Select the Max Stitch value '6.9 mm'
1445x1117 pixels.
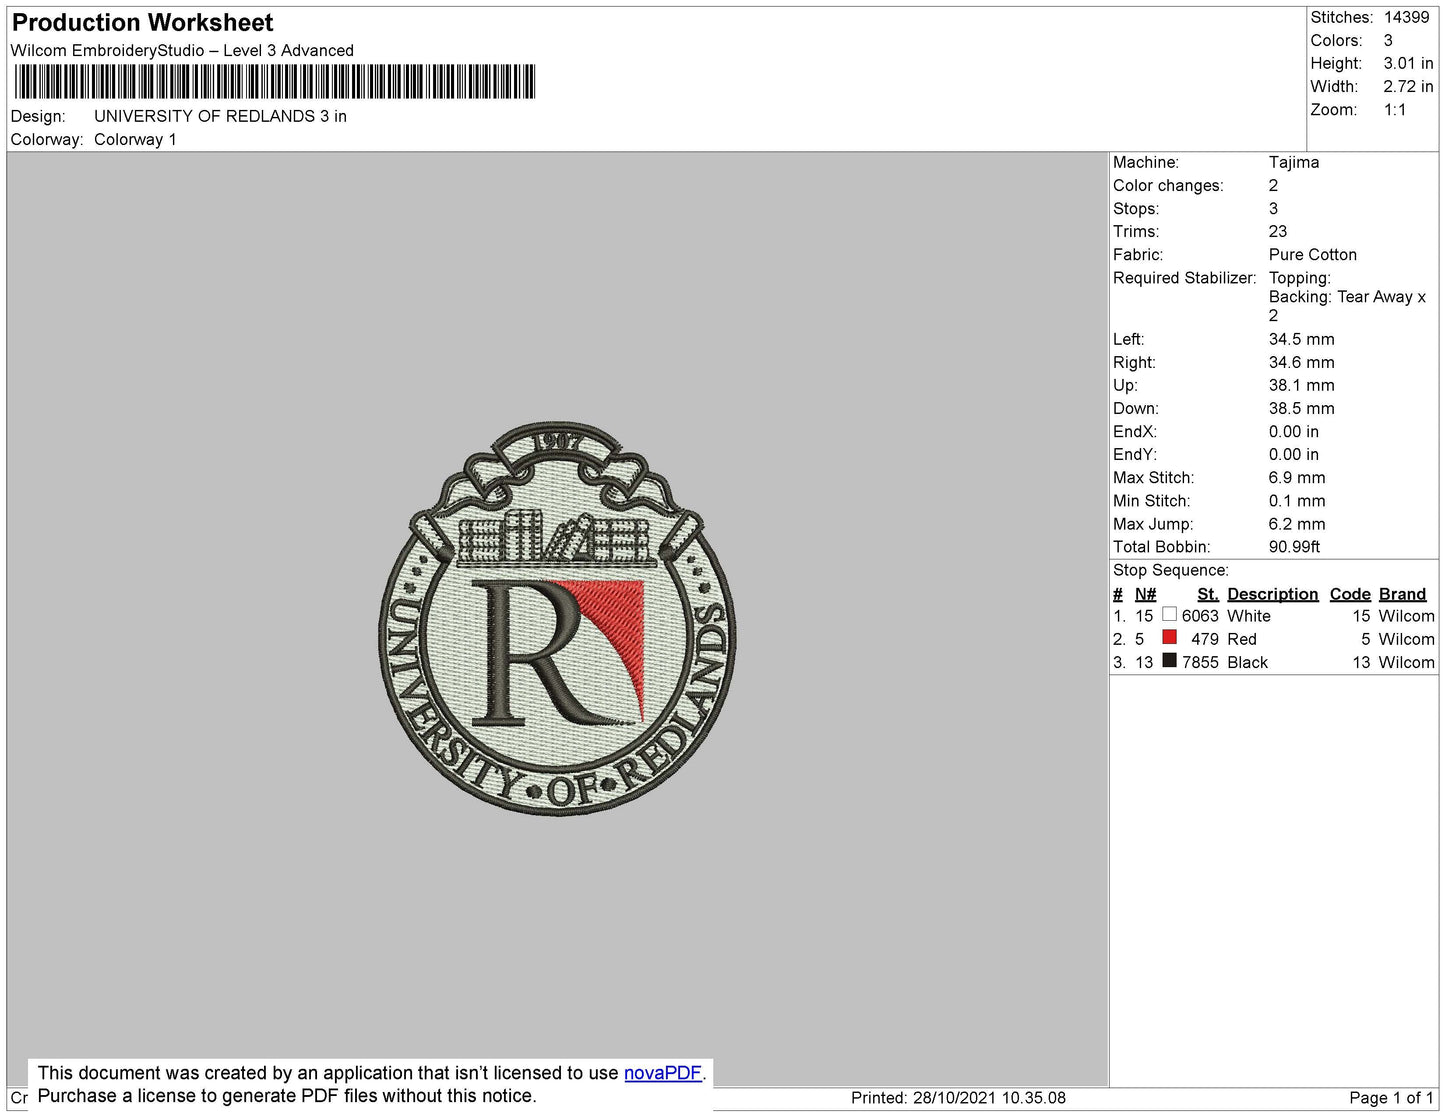pos(1297,478)
